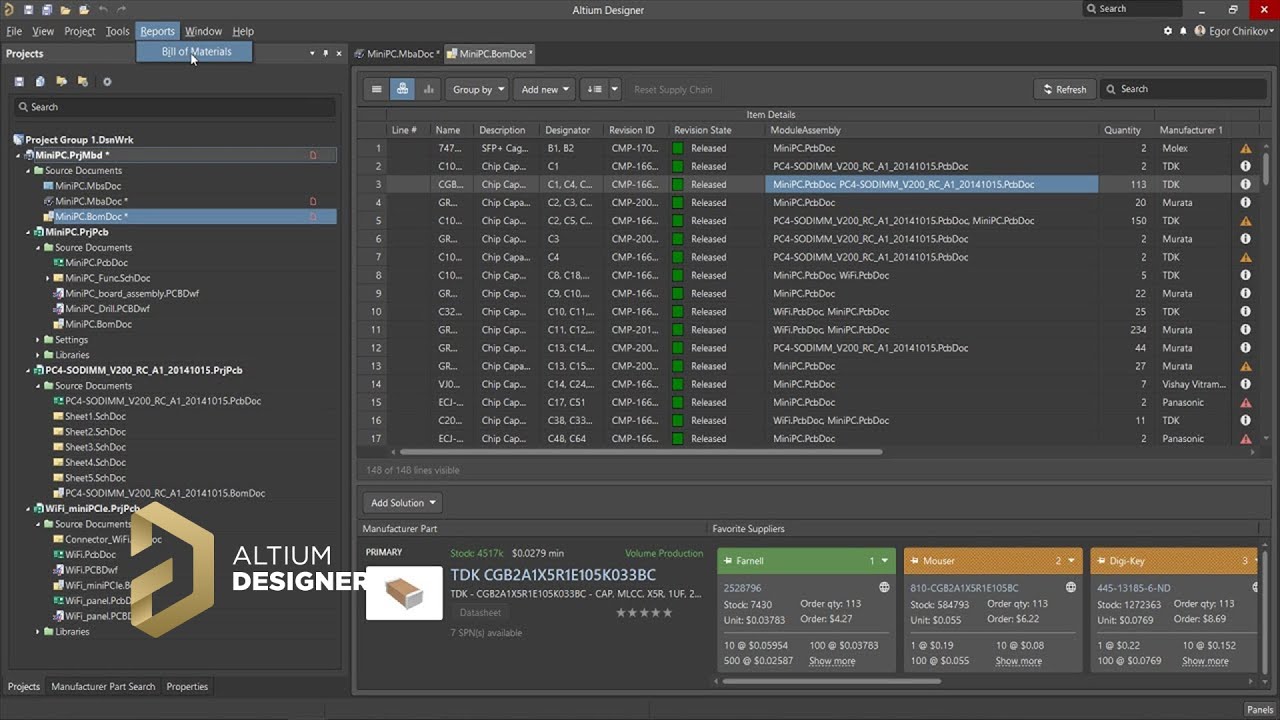
Task: Open the Add Solution dropdown
Action: (403, 503)
